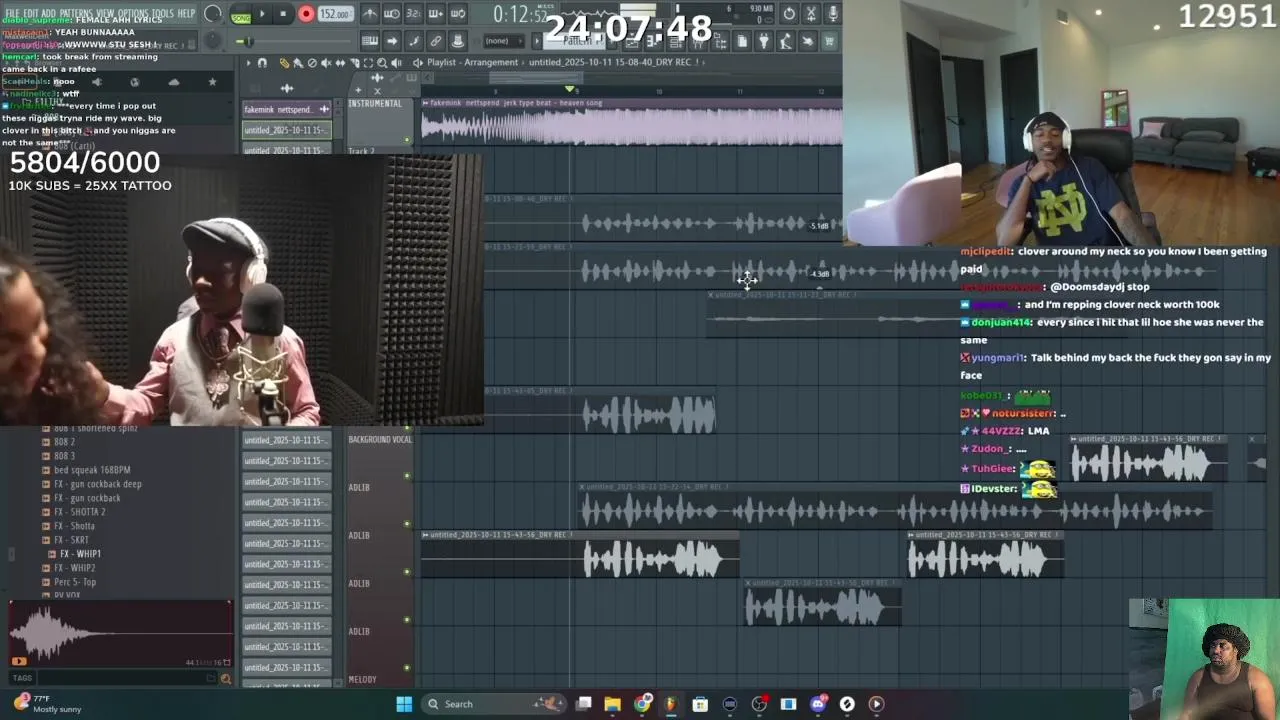The width and height of the screenshot is (1280, 720).
Task: Select browser item FX - gun cockback deep
Action: [x=98, y=484]
